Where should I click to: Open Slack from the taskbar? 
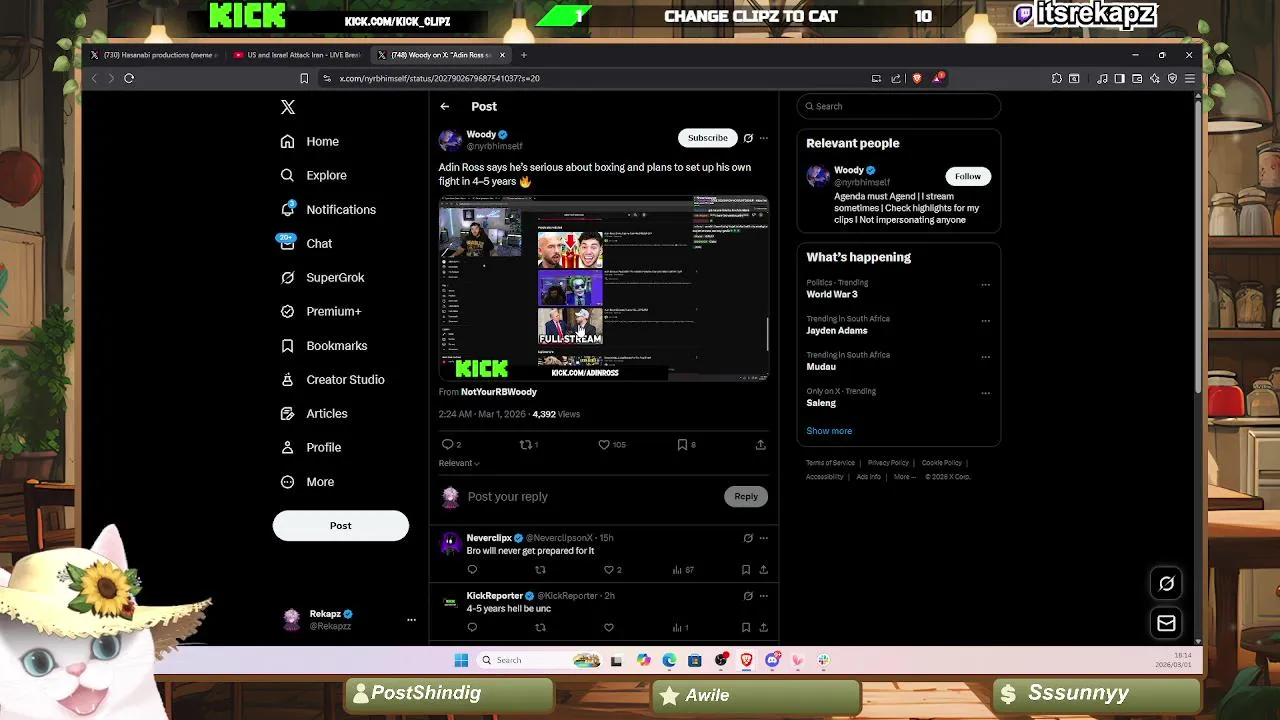click(823, 660)
